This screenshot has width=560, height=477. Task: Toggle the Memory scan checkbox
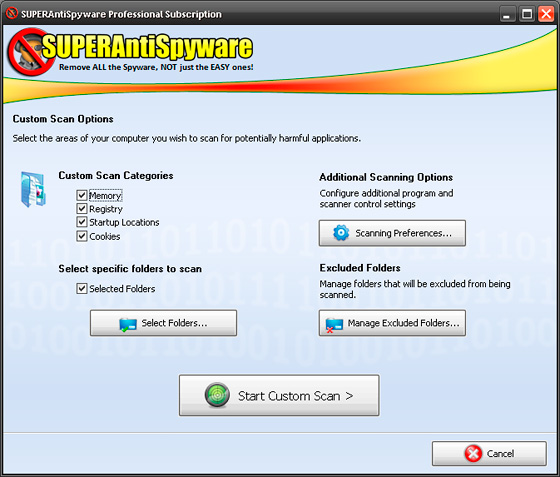82,195
